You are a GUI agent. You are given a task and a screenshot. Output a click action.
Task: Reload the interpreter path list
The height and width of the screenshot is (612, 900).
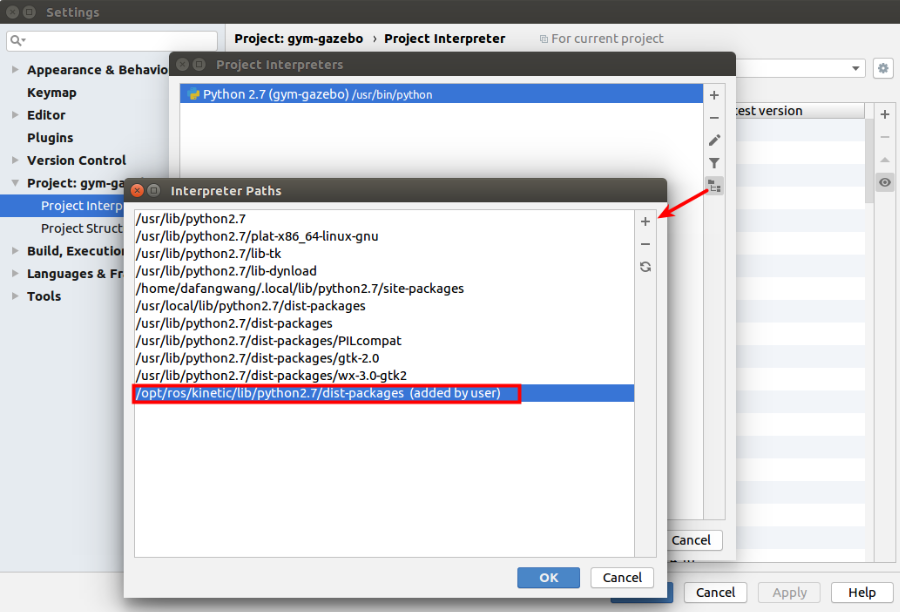645,266
